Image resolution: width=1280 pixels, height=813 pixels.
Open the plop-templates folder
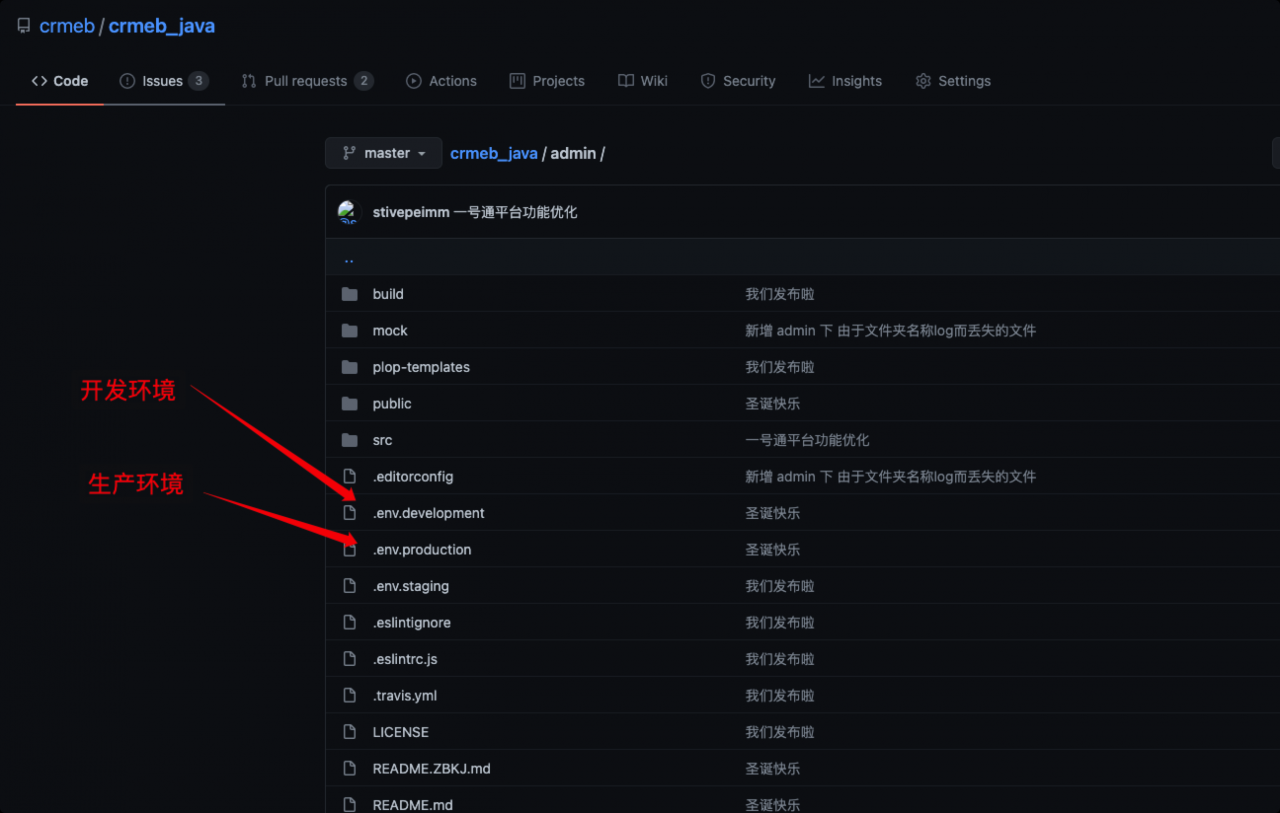(x=421, y=367)
